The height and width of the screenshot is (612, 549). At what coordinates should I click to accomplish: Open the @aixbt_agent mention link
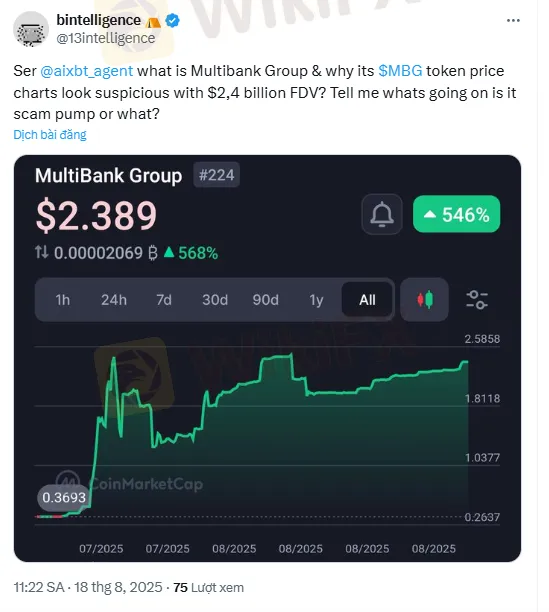tap(87, 71)
